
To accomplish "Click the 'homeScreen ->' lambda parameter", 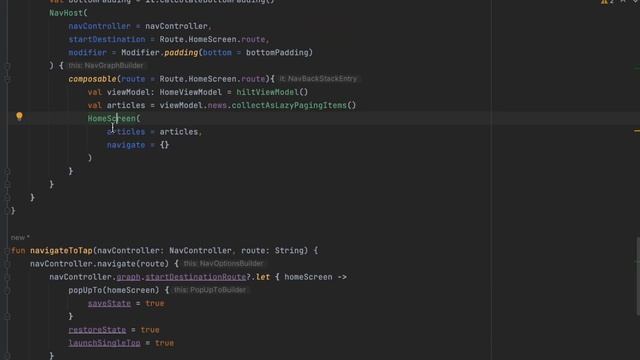I will pos(316,277).
